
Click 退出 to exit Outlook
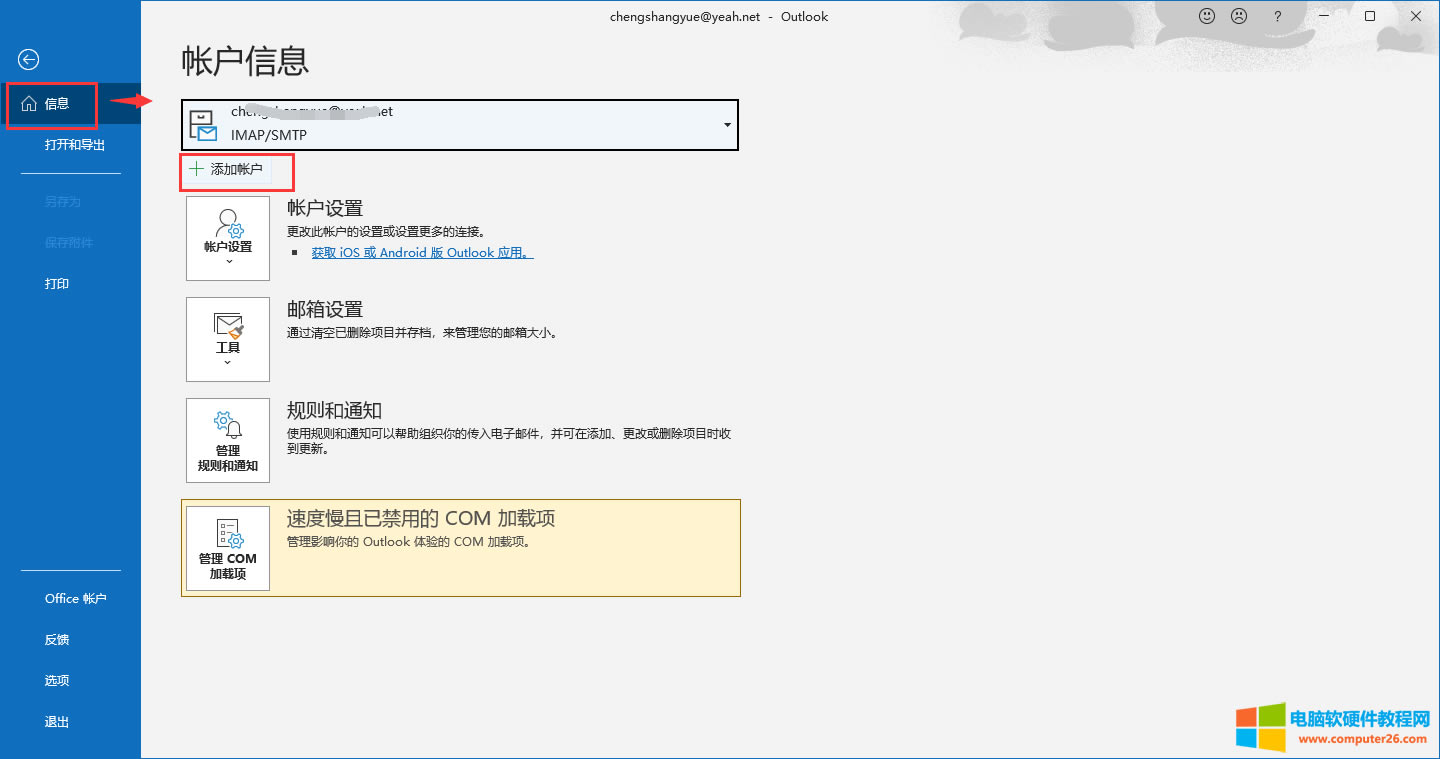(57, 722)
